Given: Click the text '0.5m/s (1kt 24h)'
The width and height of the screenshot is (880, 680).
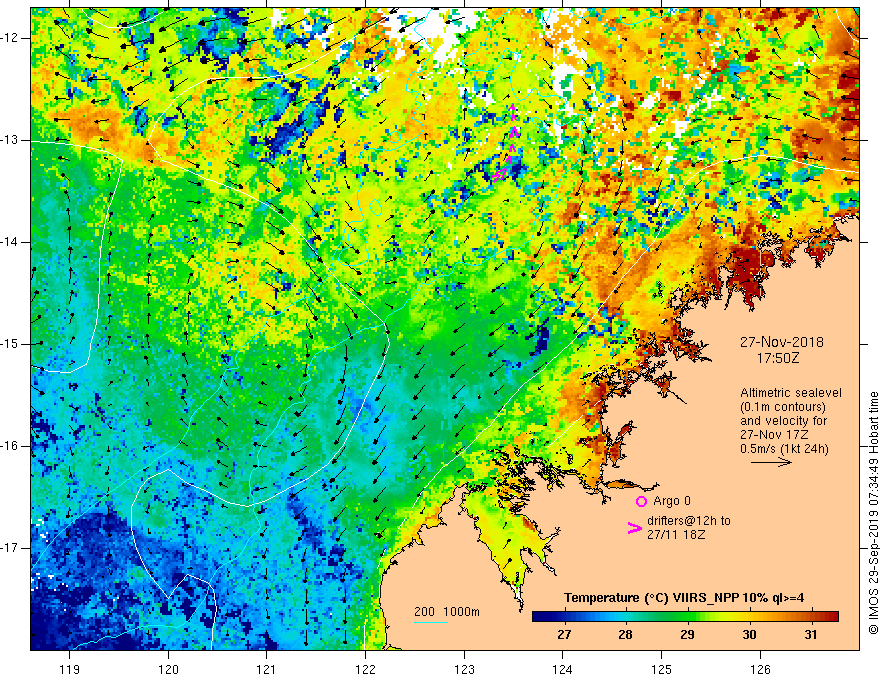Looking at the screenshot, I should click(x=784, y=449).
